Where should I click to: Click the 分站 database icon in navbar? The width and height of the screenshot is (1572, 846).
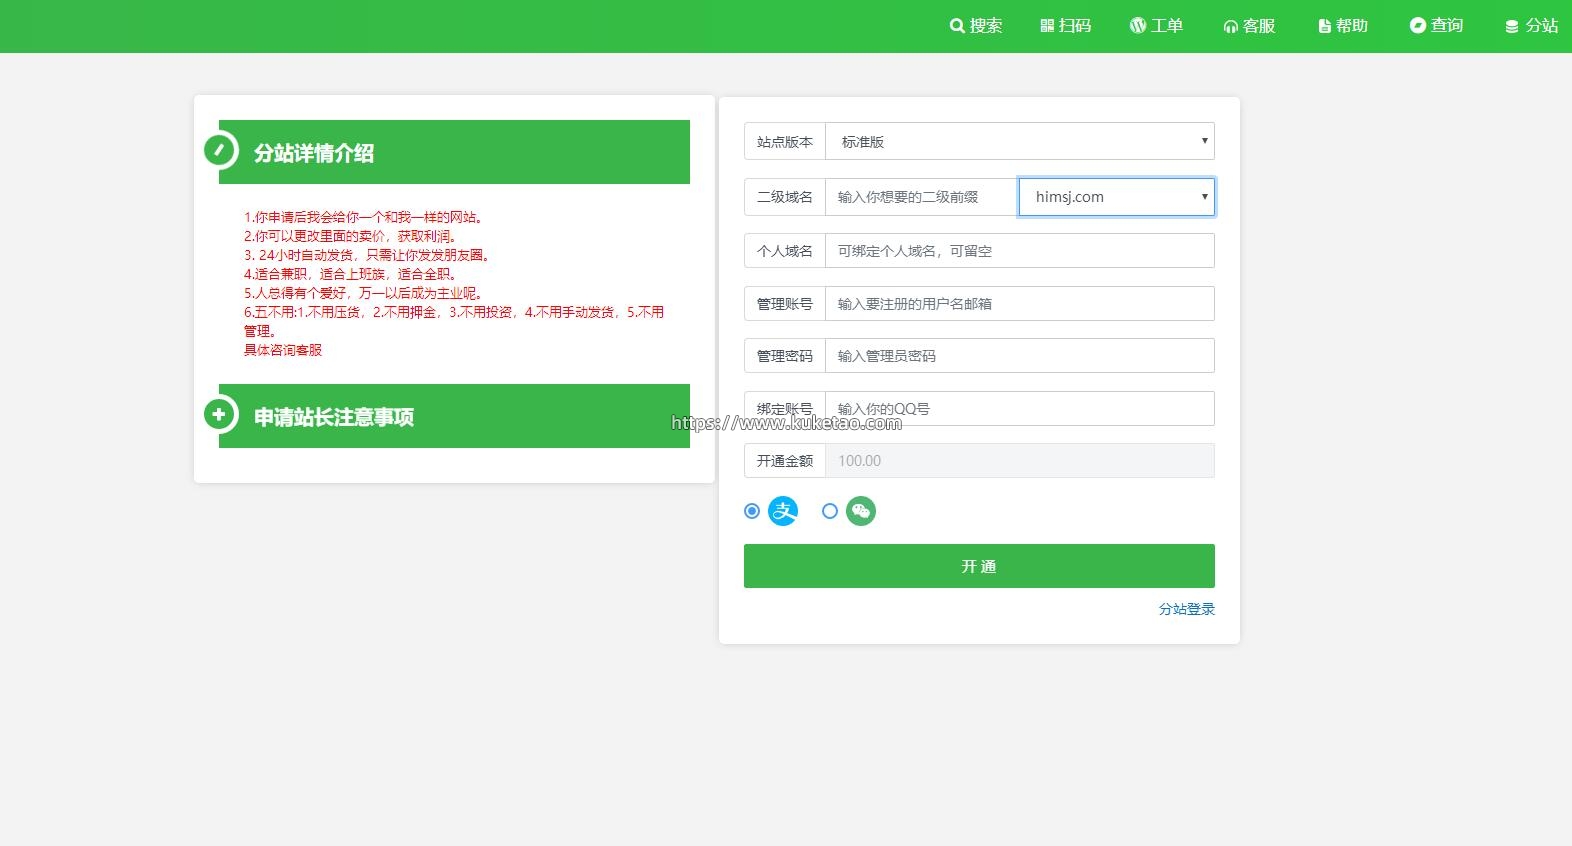(1512, 27)
